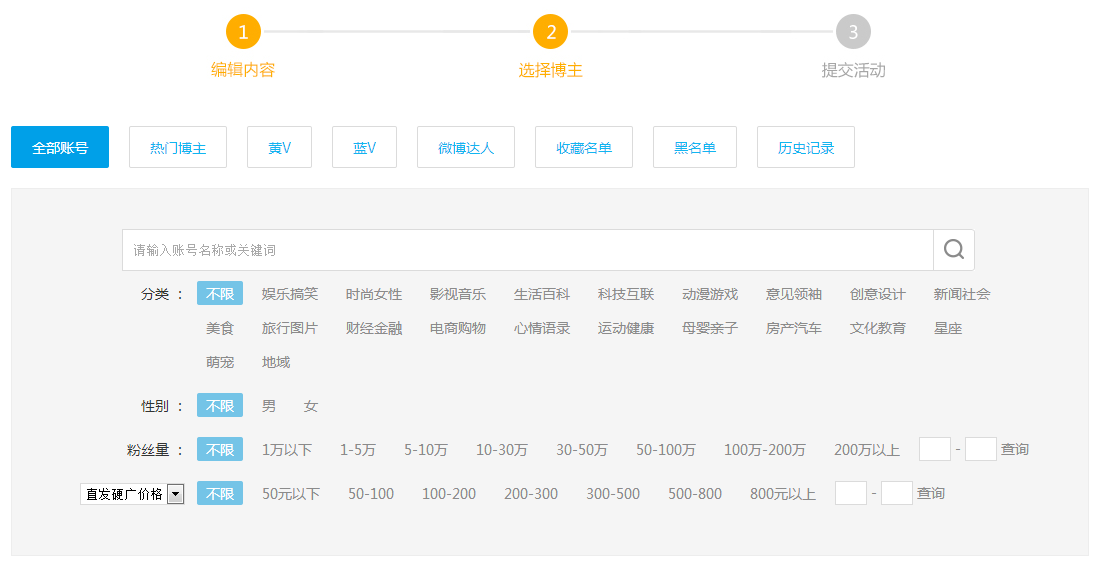Click the magnifier search icon
The image size is (1097, 564).
pos(953,250)
